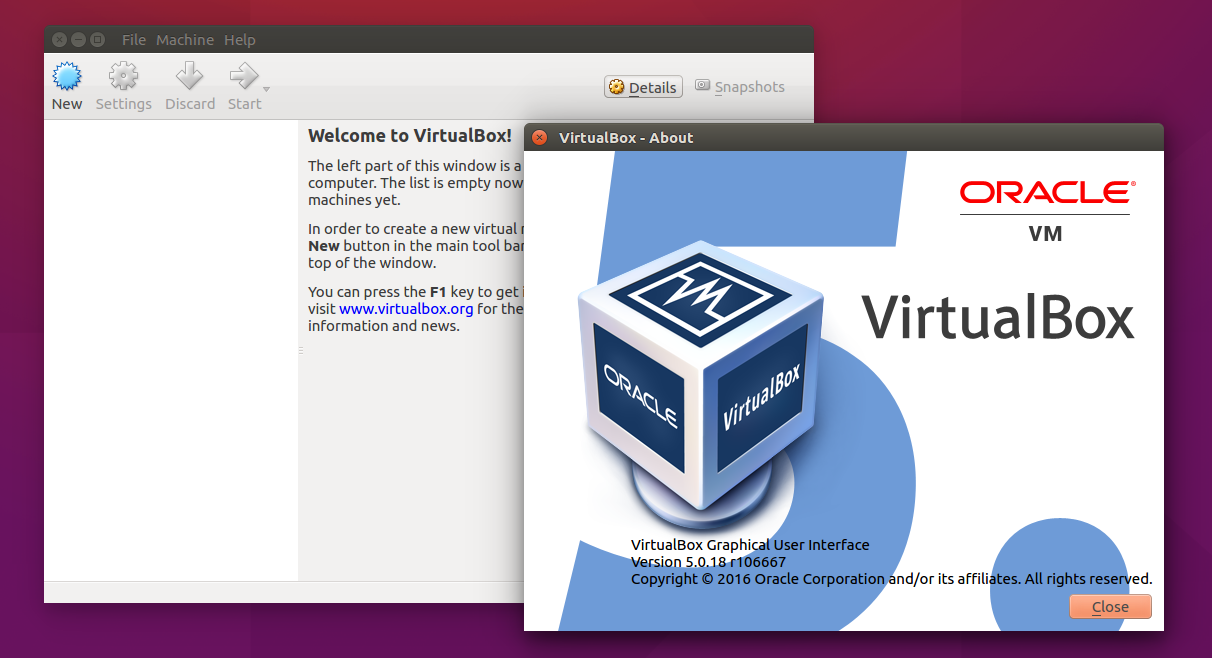This screenshot has width=1212, height=658.
Task: Open the Machine menu
Action: [185, 40]
